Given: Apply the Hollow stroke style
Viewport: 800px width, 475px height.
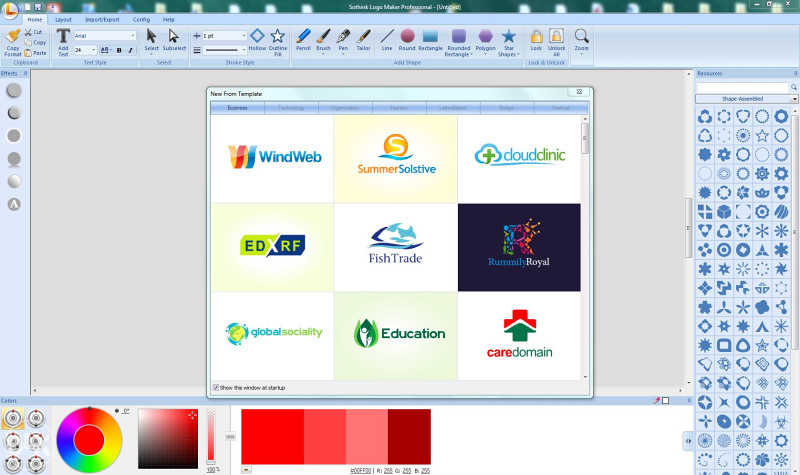Looking at the screenshot, I should [x=257, y=40].
